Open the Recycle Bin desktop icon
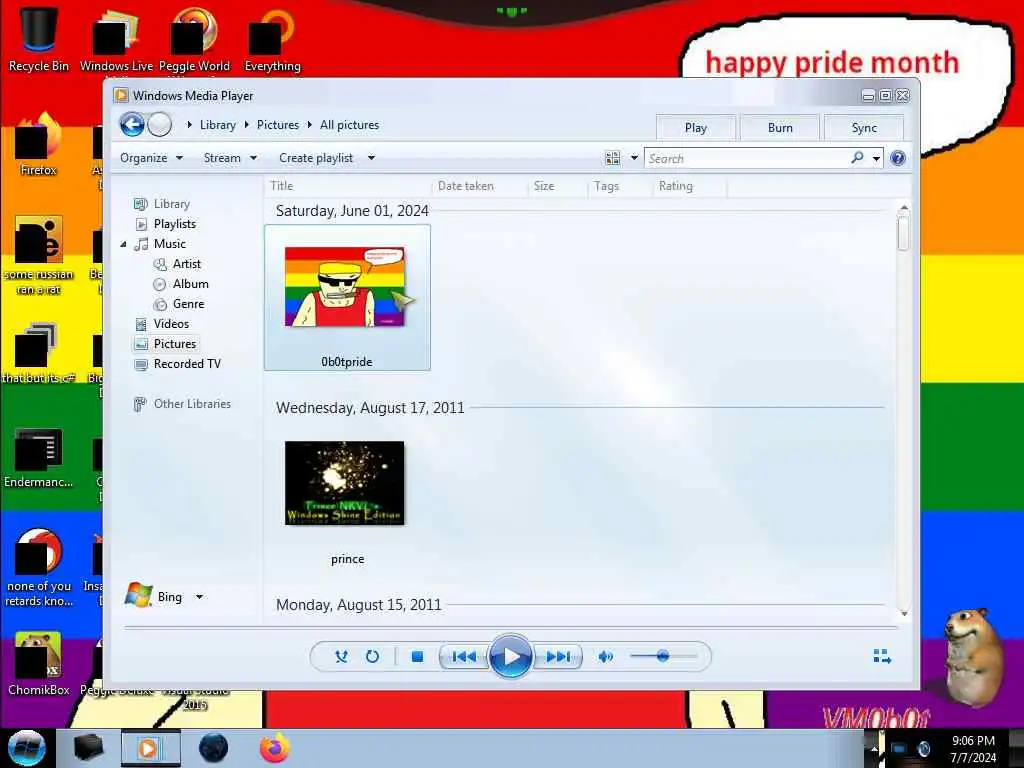This screenshot has height=768, width=1024. pos(39,39)
